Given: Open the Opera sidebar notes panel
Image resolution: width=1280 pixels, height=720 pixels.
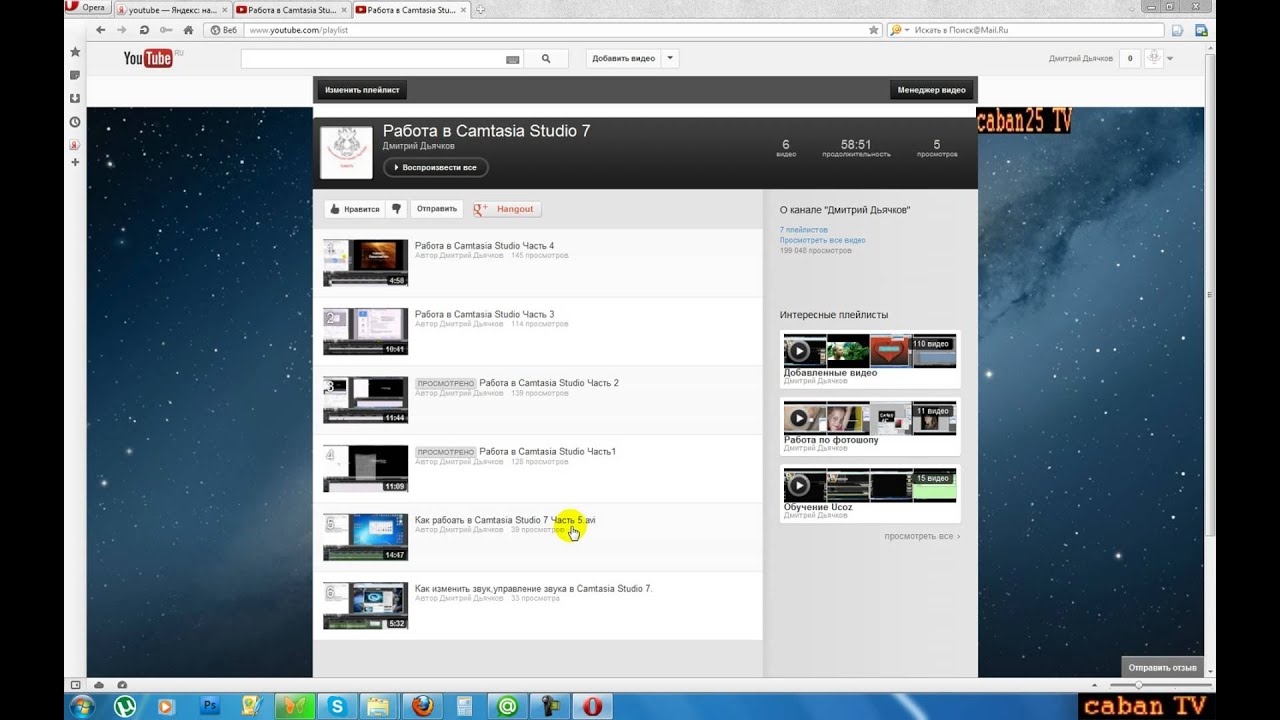Looking at the screenshot, I should click(x=75, y=75).
